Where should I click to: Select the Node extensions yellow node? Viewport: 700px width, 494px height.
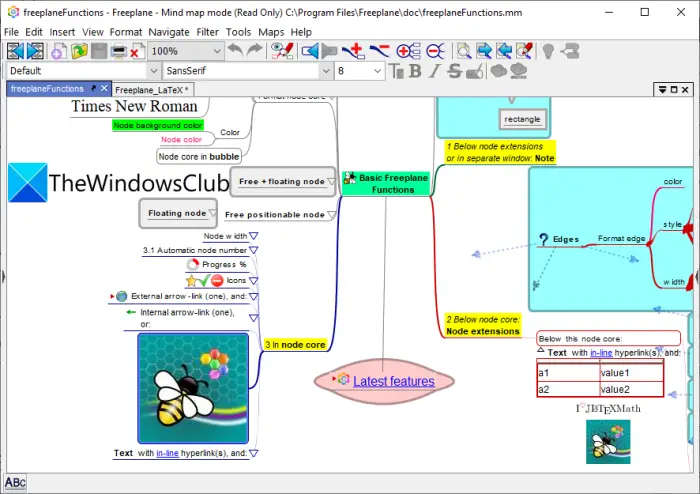click(483, 325)
